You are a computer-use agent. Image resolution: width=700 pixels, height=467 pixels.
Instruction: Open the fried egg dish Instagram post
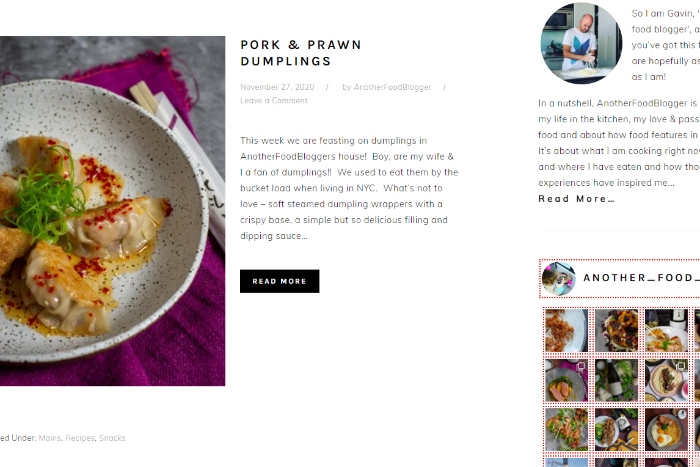coord(666,429)
